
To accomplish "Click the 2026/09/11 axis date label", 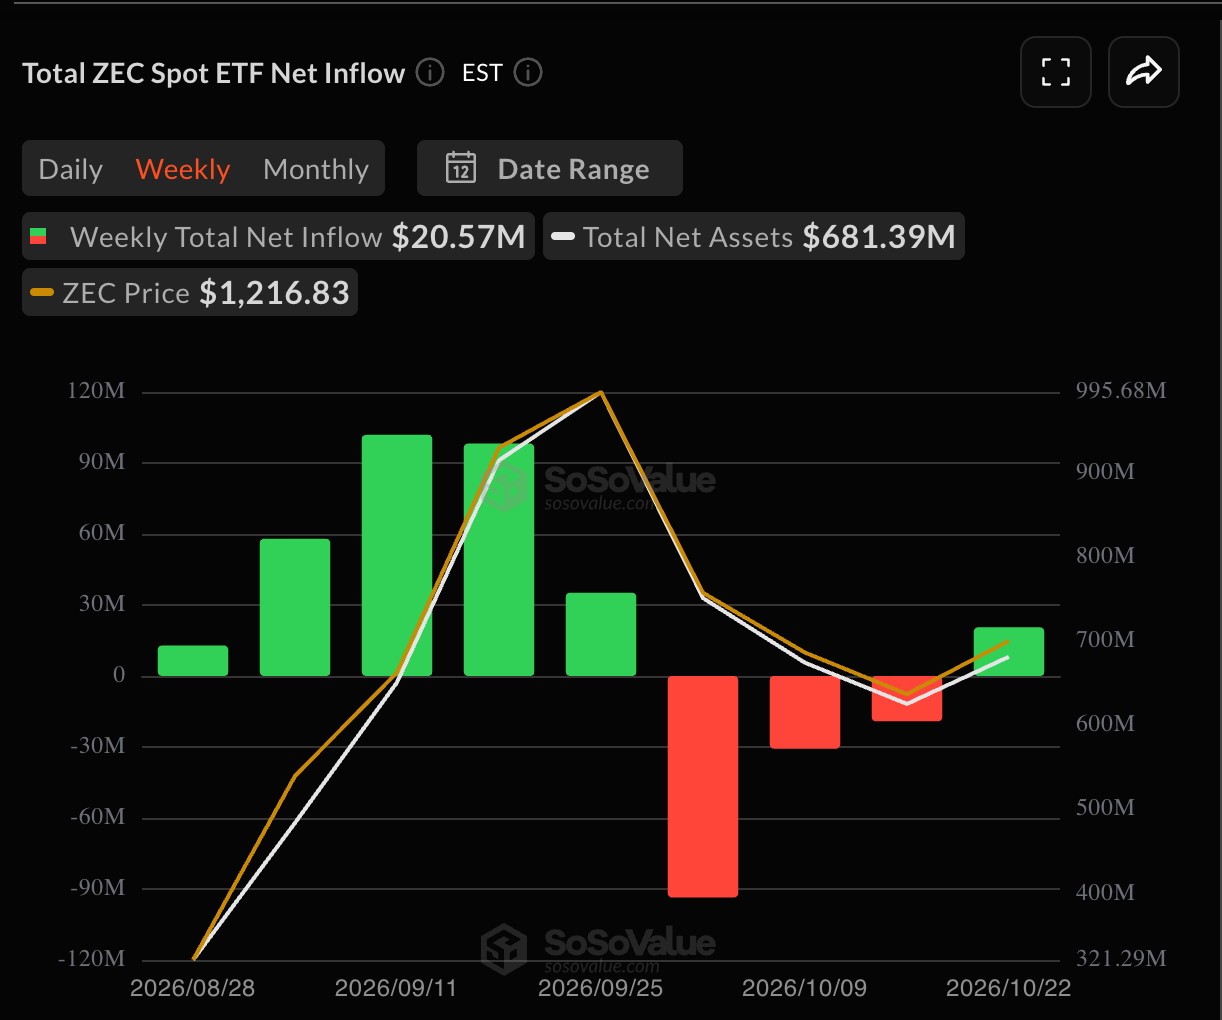I will coord(396,988).
